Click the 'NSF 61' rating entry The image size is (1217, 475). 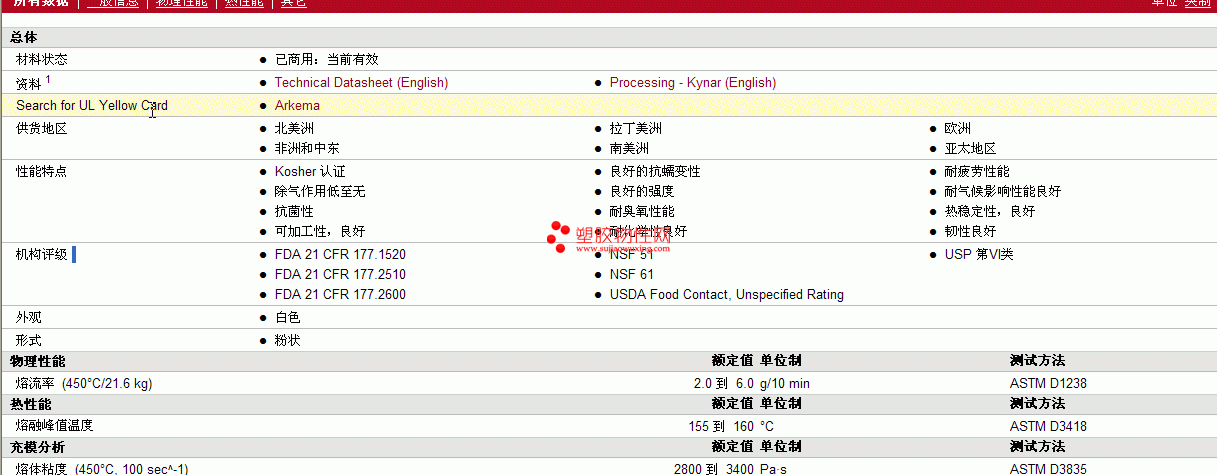point(632,274)
